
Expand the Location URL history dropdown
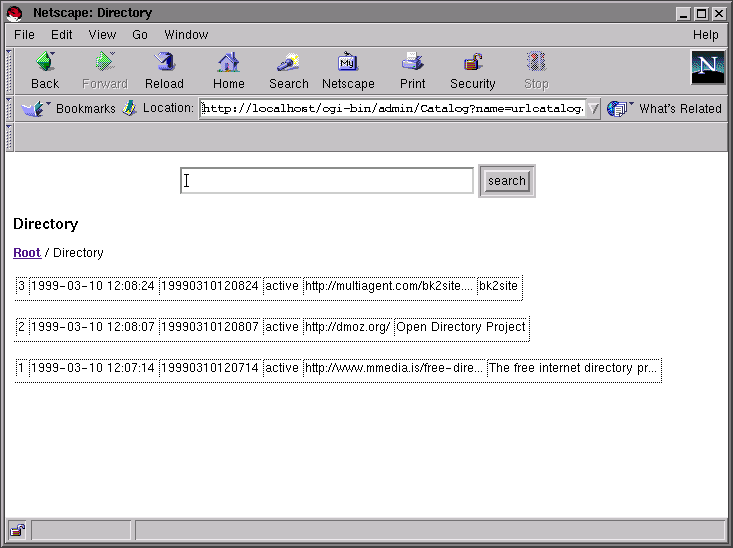pyautogui.click(x=593, y=109)
